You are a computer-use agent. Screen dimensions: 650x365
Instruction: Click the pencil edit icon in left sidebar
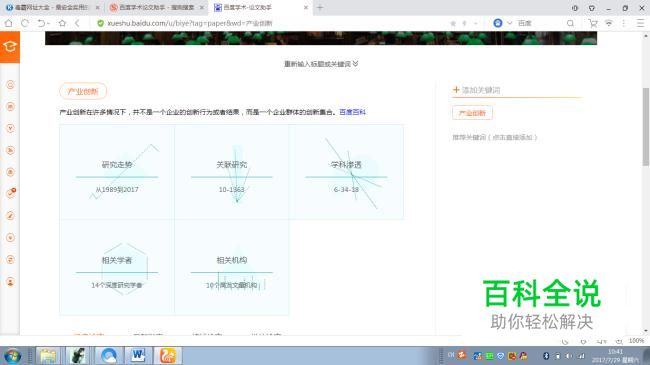(x=10, y=216)
